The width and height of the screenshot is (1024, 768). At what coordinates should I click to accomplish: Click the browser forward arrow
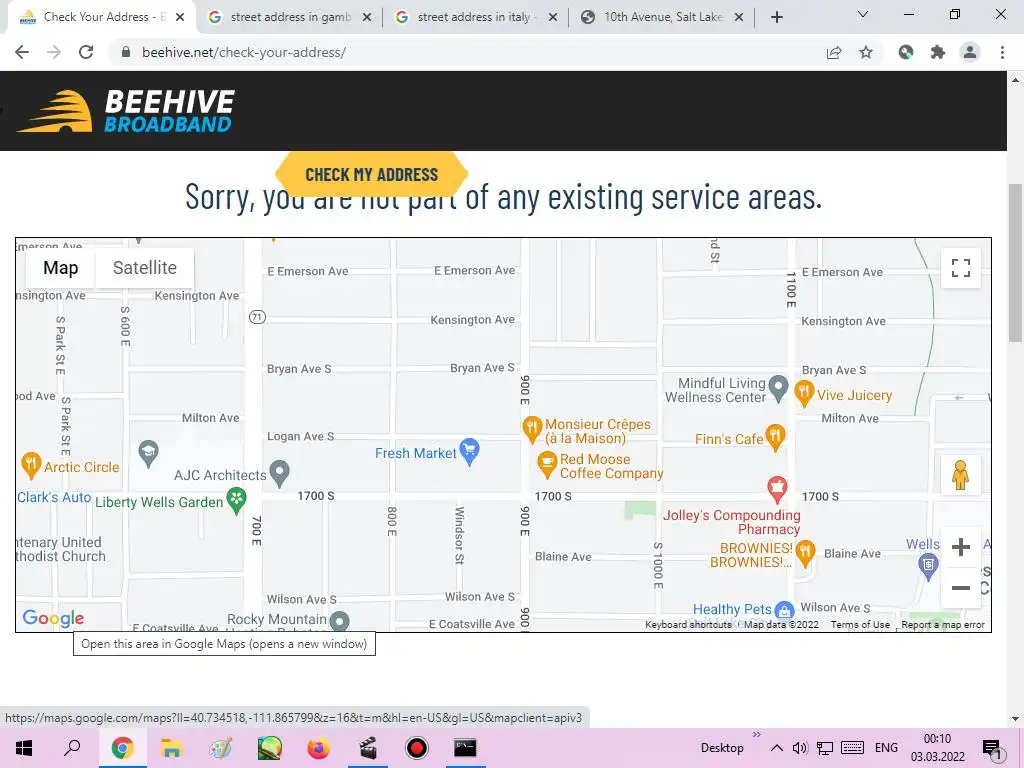click(x=54, y=52)
